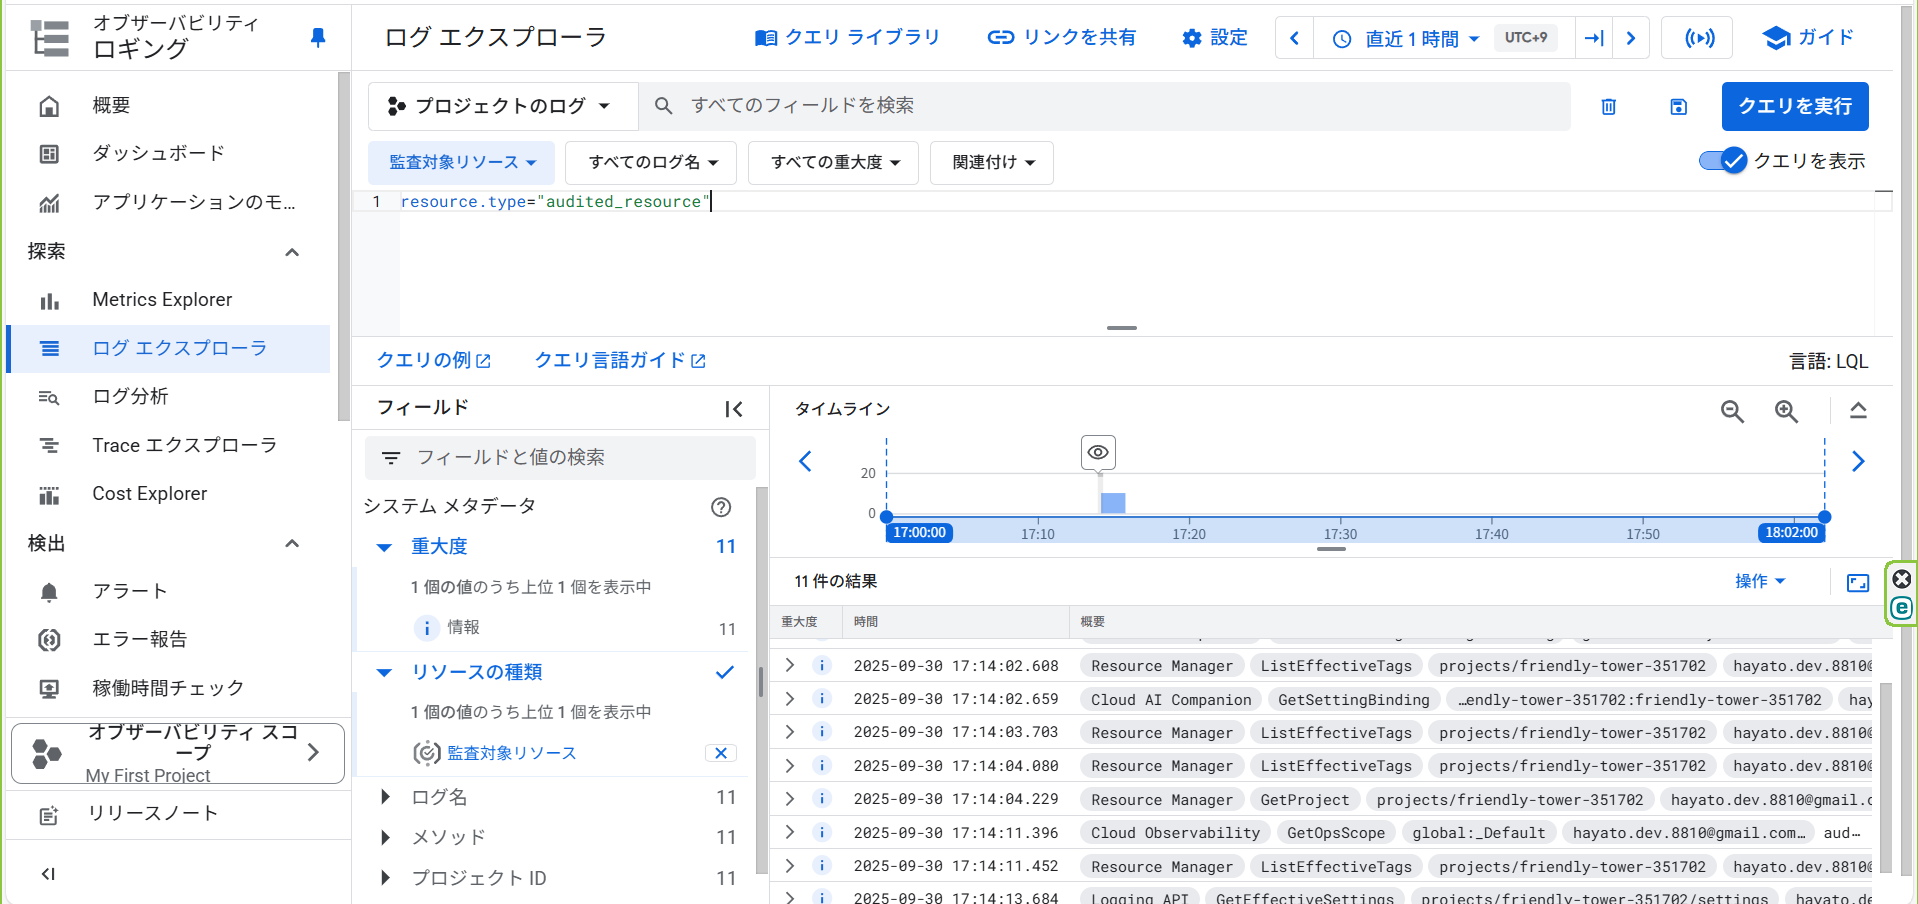Collapse the 探索 section
Viewport: 1918px width, 904px height.
coord(292,252)
